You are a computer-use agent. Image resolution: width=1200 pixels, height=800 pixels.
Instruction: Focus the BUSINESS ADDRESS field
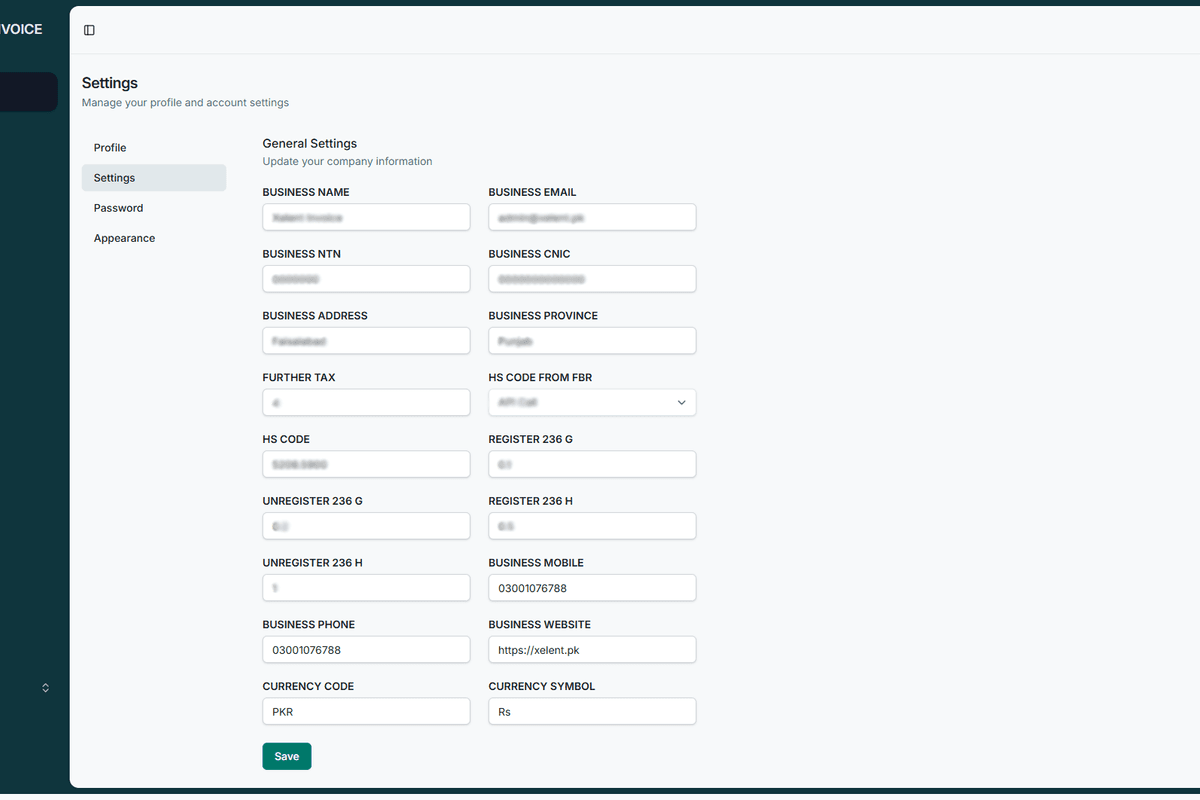pos(366,340)
